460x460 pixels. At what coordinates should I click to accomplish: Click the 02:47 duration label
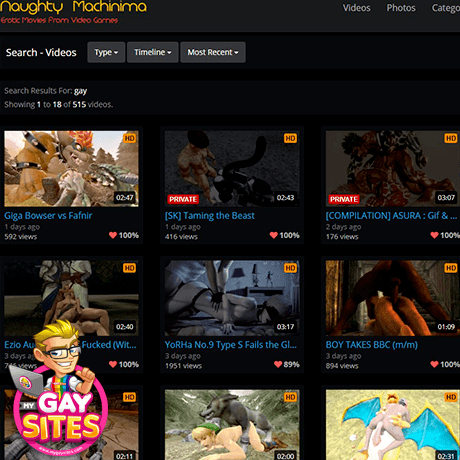pos(125,198)
